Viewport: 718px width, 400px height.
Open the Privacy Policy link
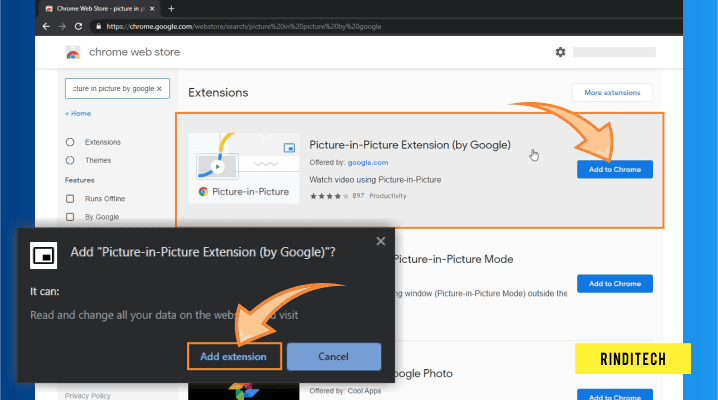click(87, 396)
